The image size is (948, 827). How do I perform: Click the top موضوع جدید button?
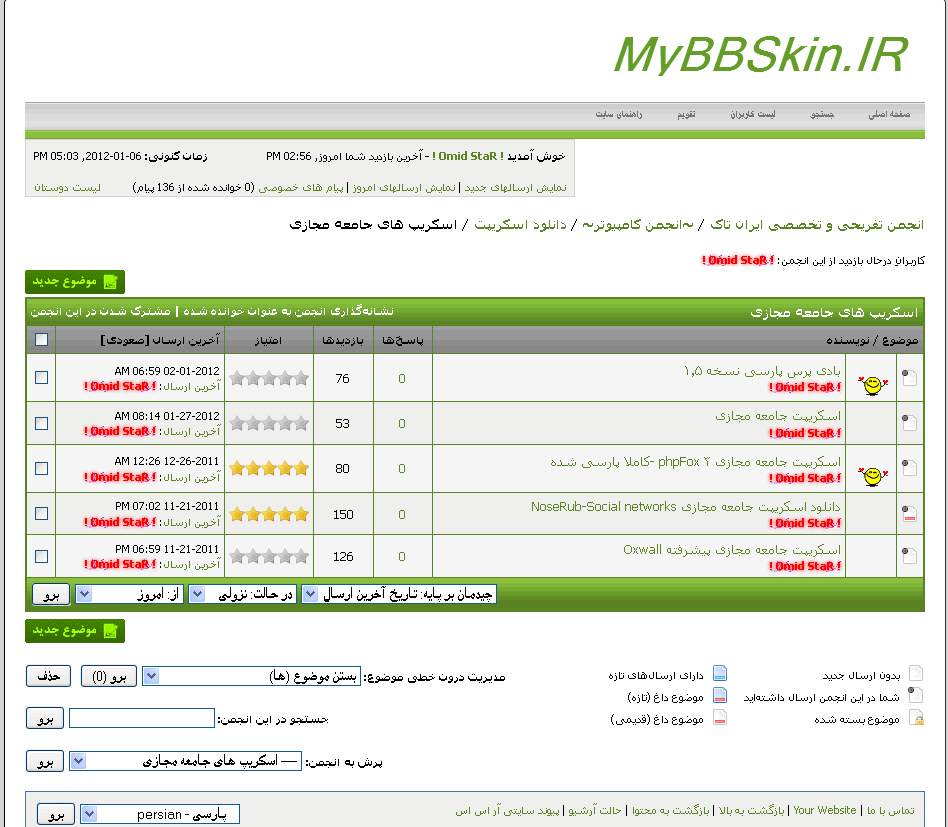pos(75,282)
